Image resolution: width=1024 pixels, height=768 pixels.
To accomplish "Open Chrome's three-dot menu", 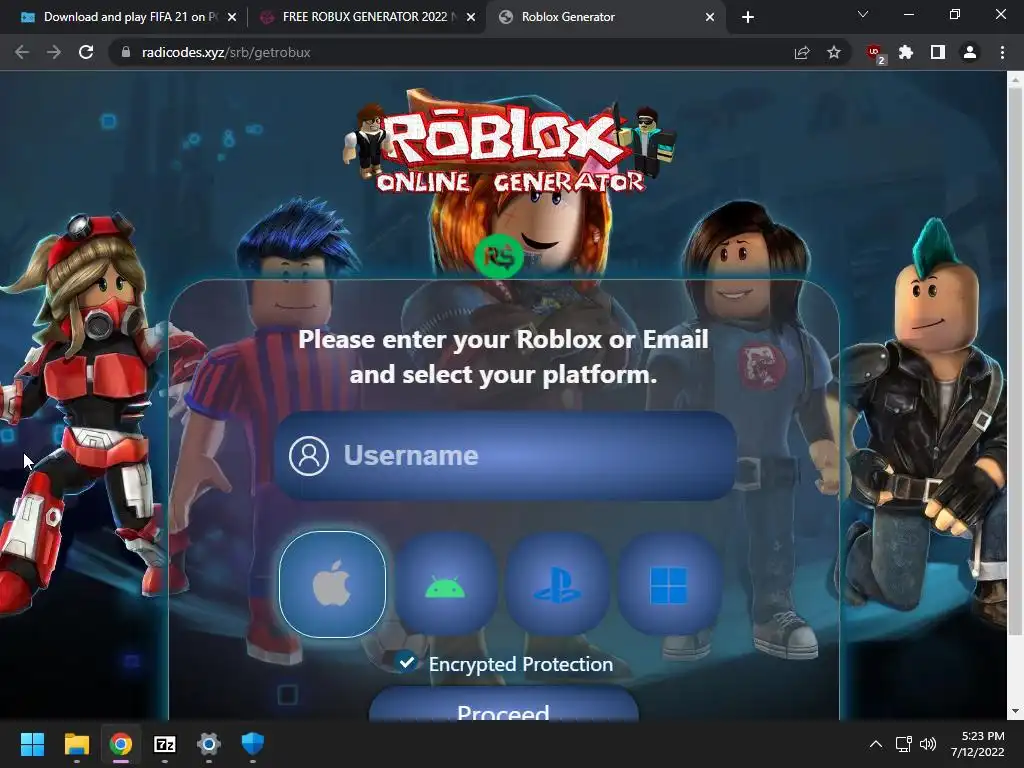I will click(x=1002, y=52).
